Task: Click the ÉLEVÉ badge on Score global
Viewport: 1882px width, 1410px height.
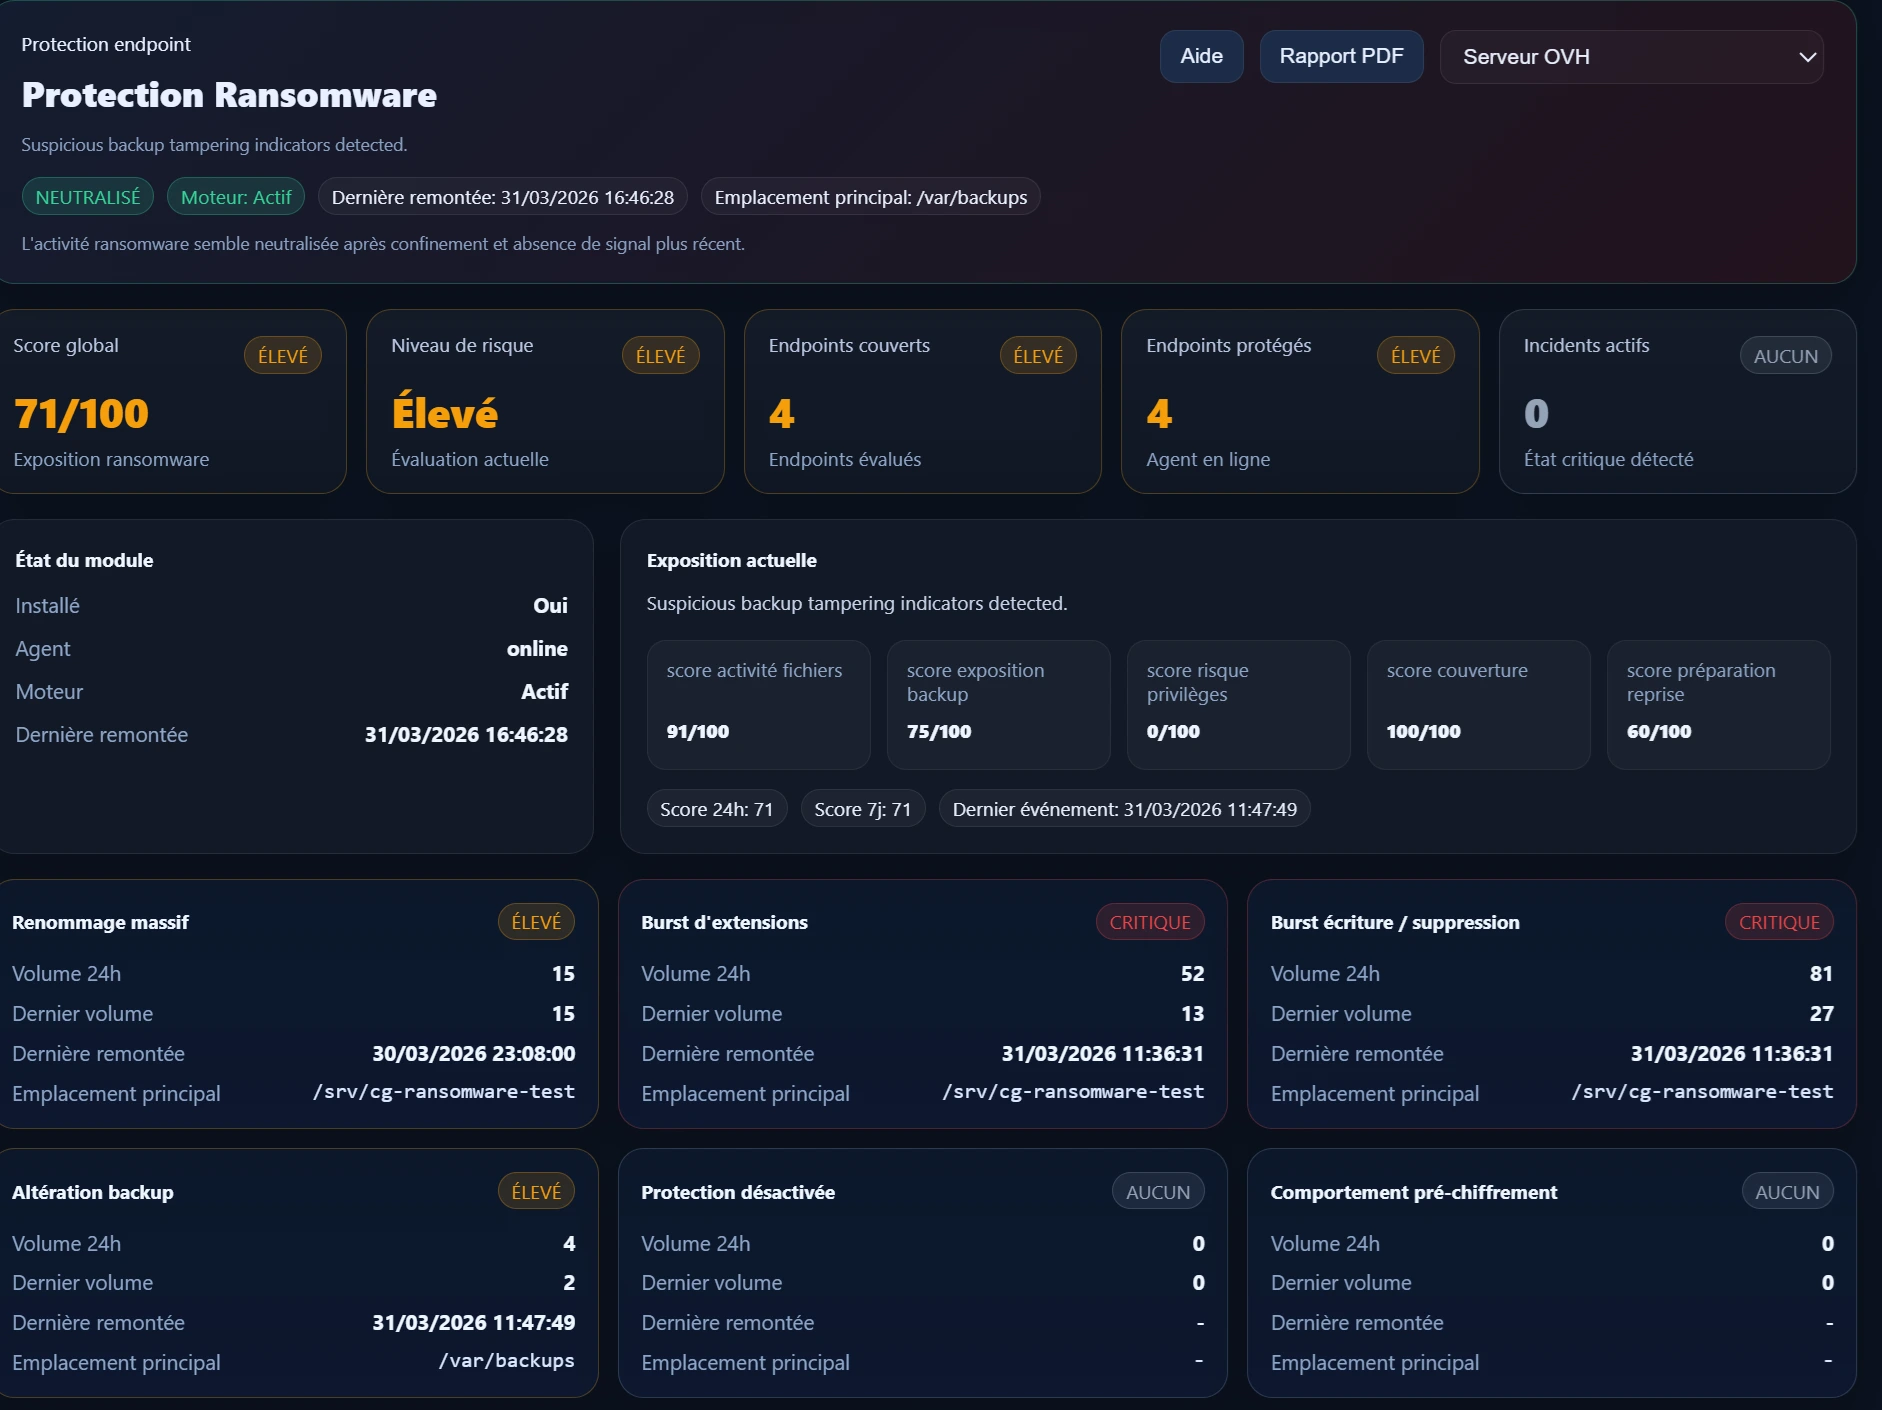Action: tap(283, 354)
